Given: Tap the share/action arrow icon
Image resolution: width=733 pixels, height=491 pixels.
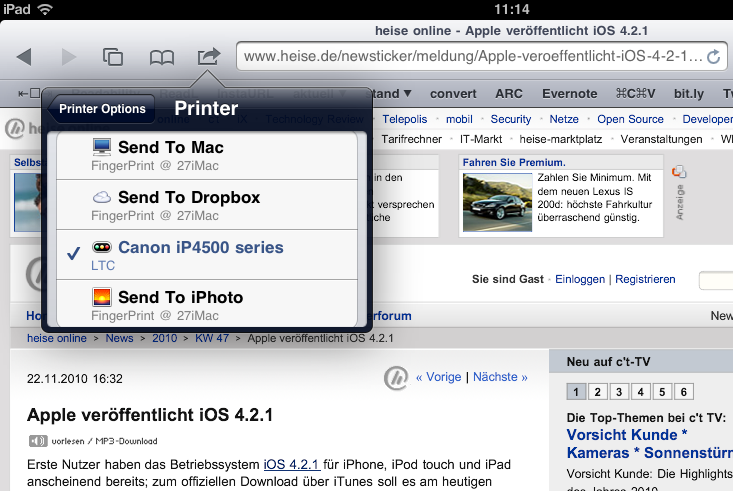Looking at the screenshot, I should [208, 56].
